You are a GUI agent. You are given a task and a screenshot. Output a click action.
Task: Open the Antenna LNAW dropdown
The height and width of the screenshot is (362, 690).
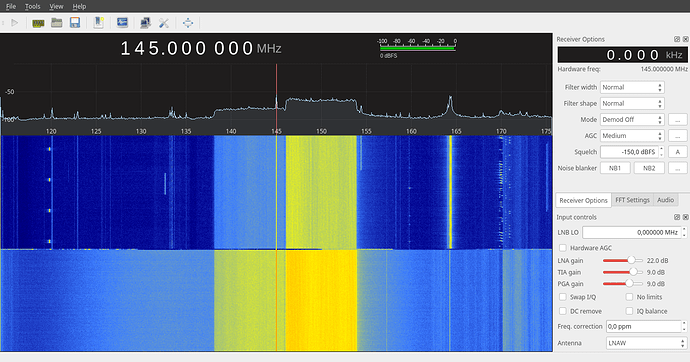pyautogui.click(x=646, y=343)
